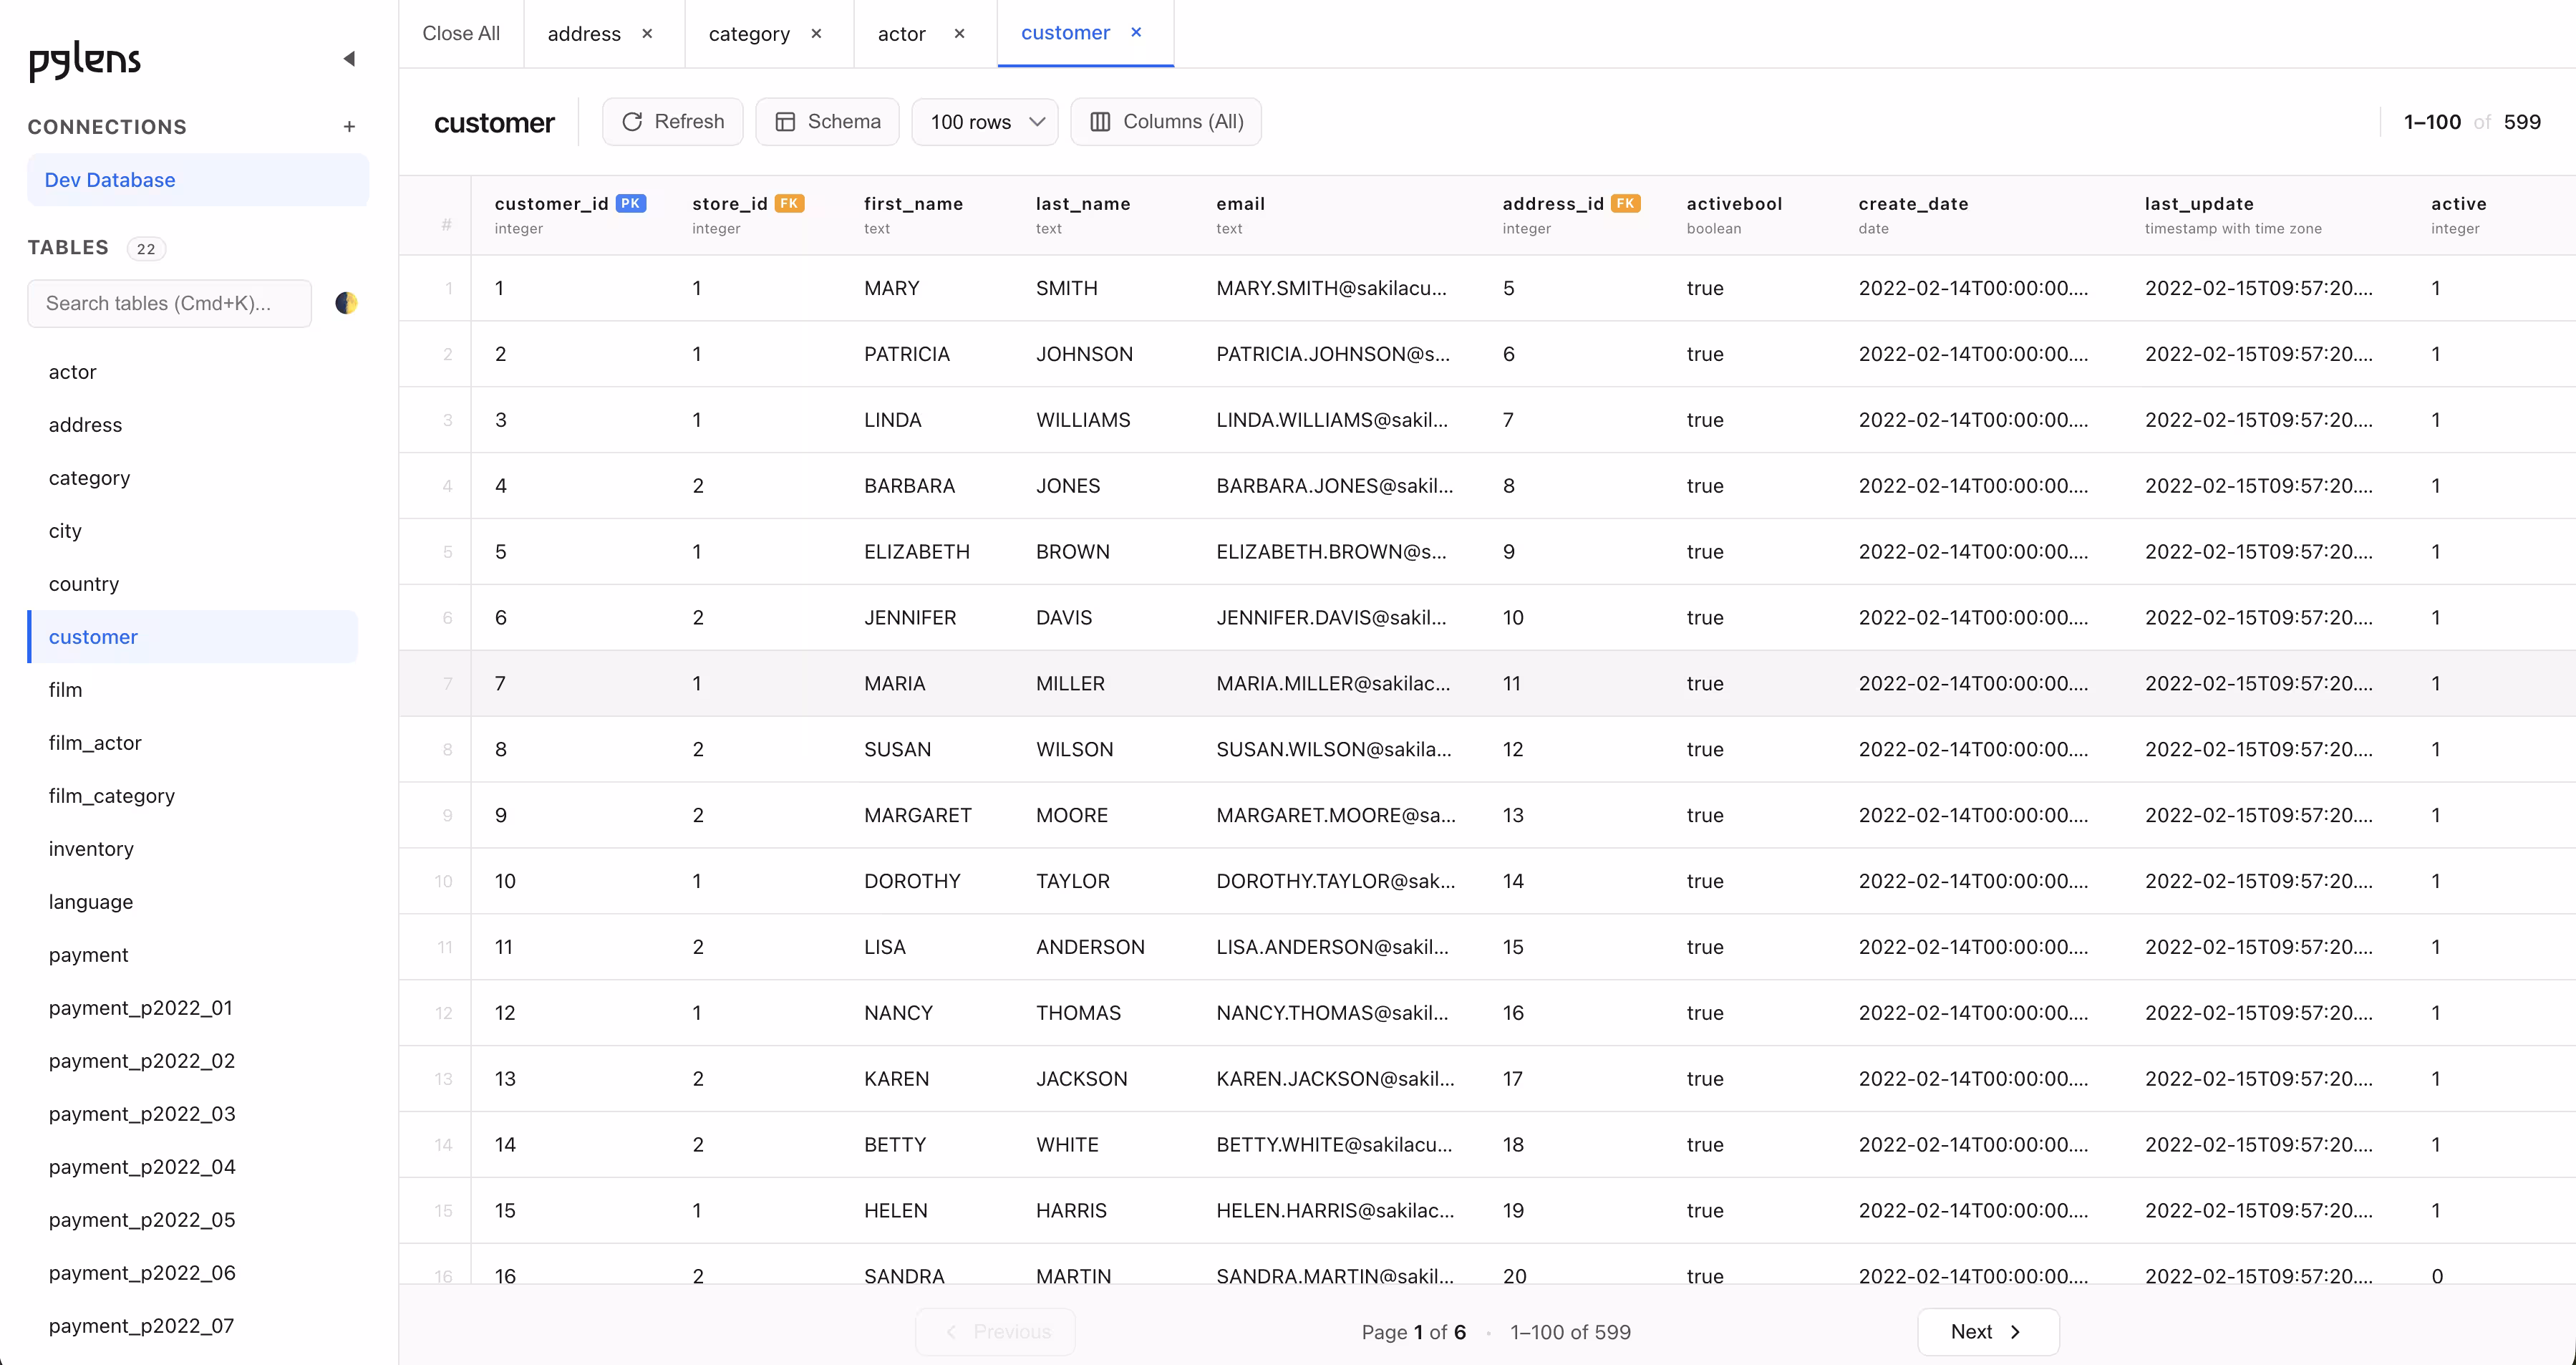Focus the Search tables input field

pos(169,304)
